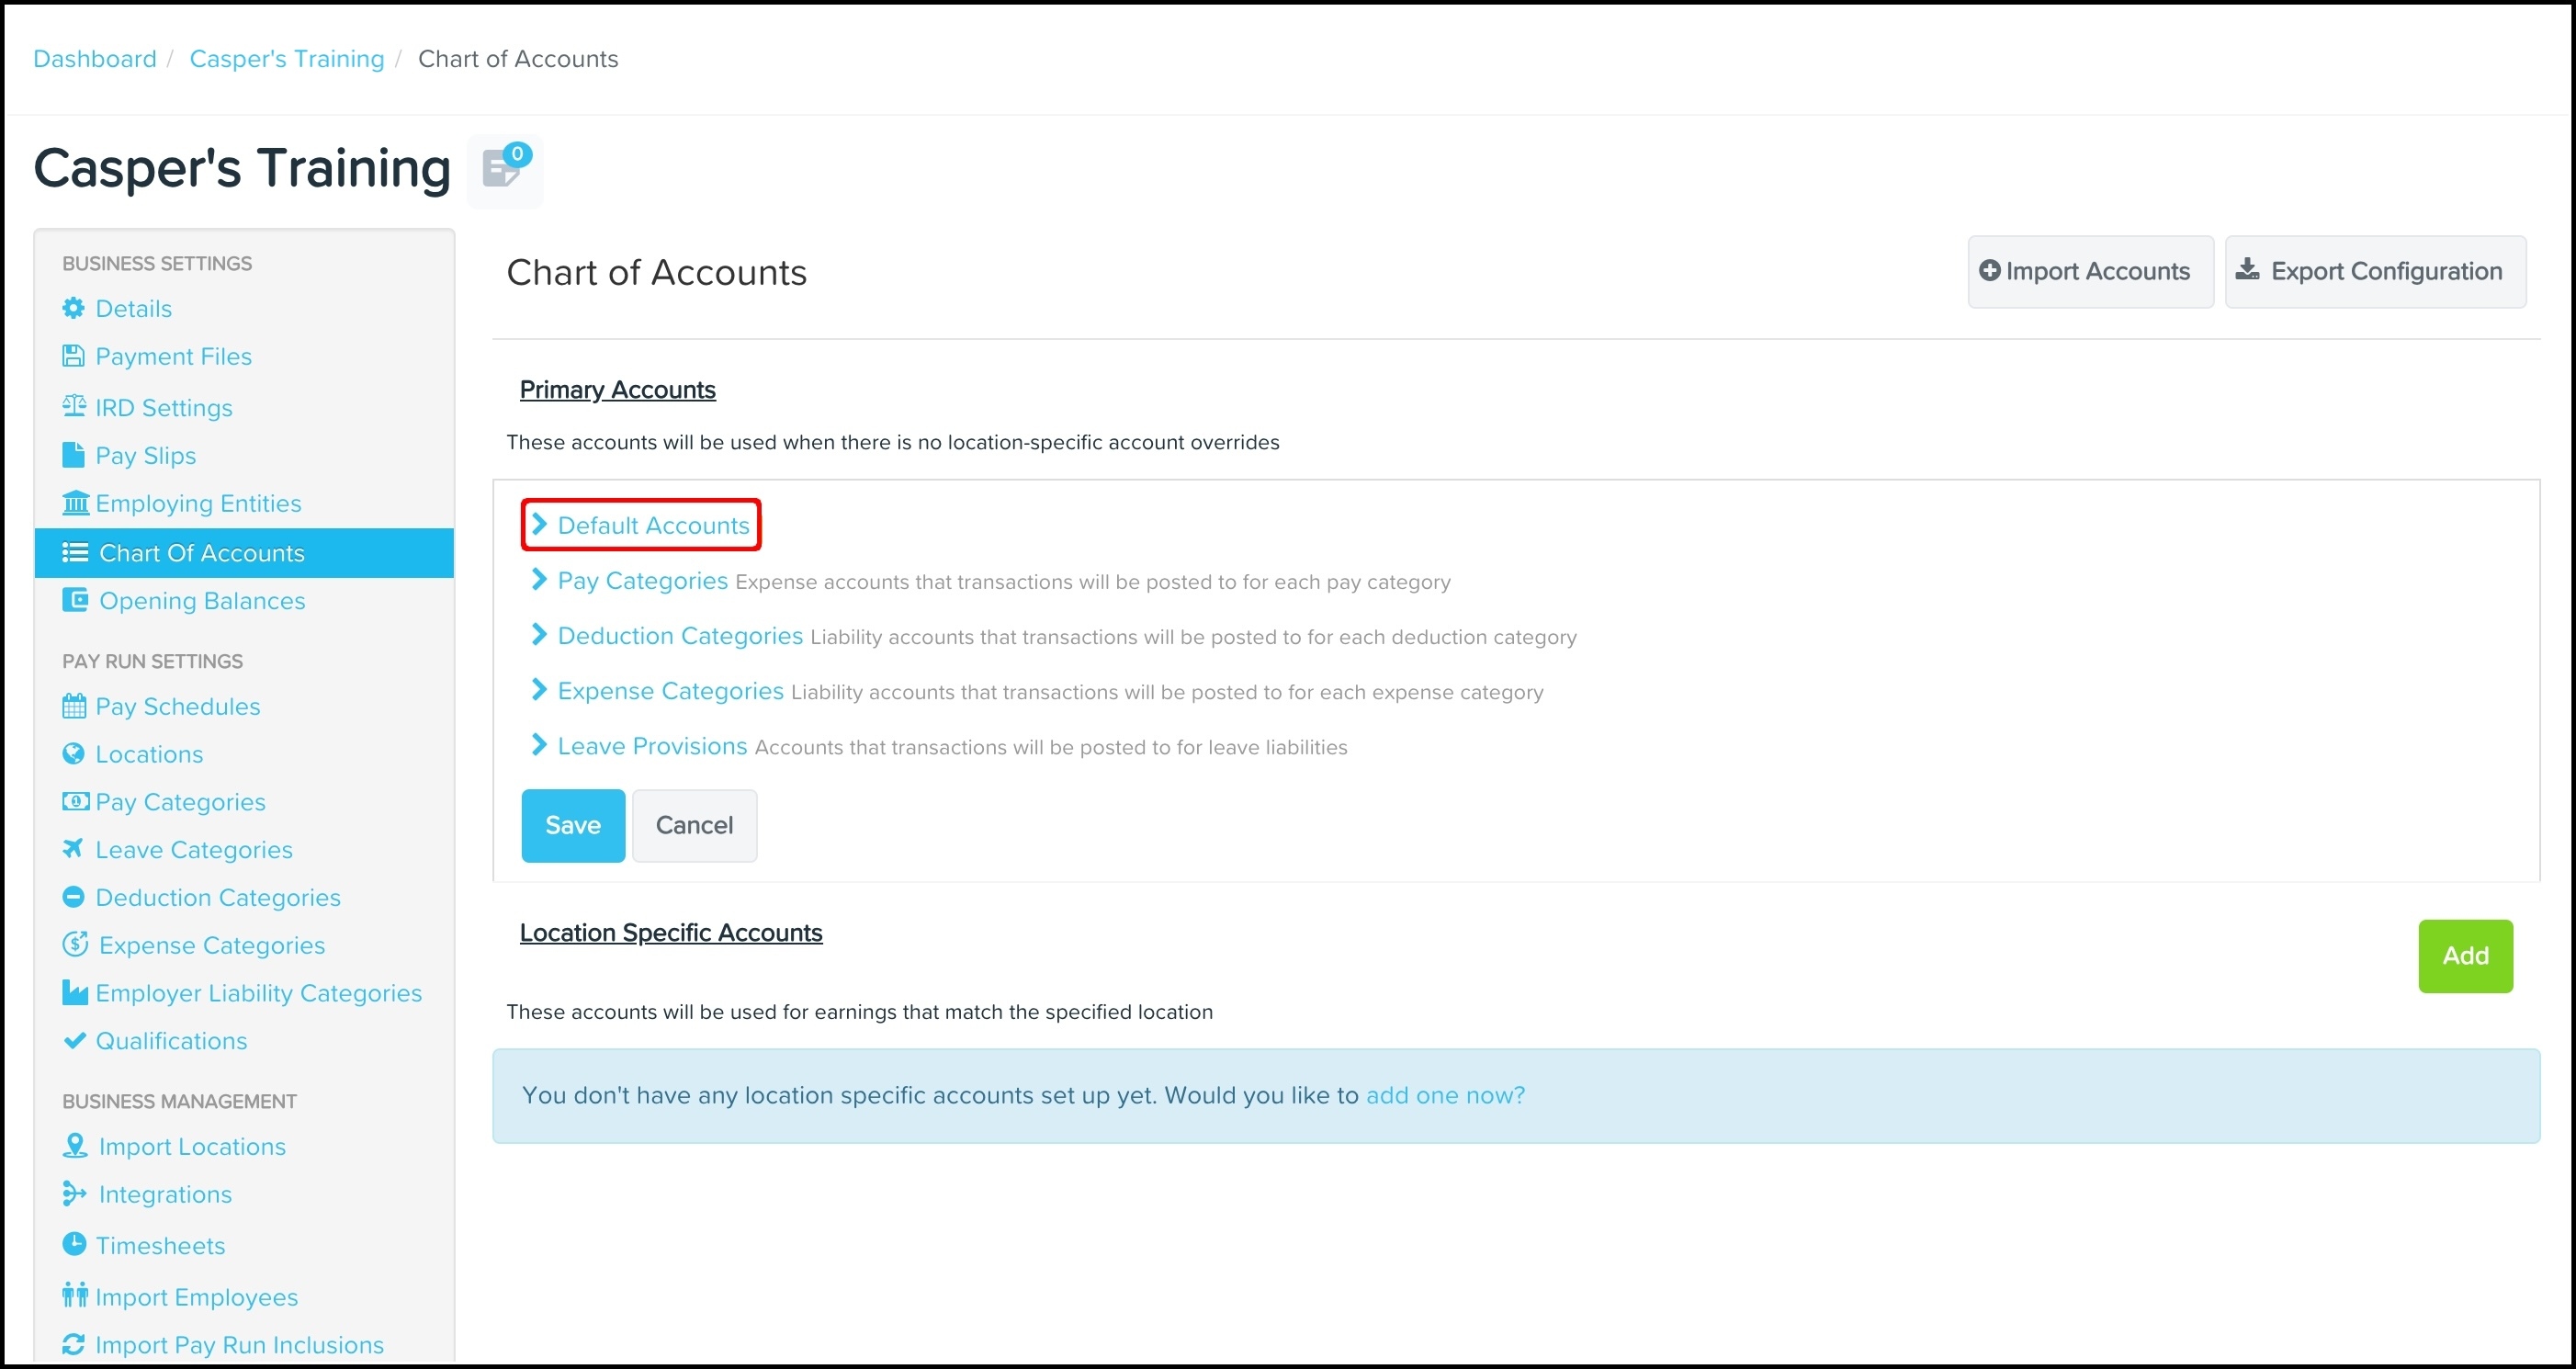Screen dimensions: 2576x1369
Task: Click the globe icon beside Locations
Action: [73, 754]
